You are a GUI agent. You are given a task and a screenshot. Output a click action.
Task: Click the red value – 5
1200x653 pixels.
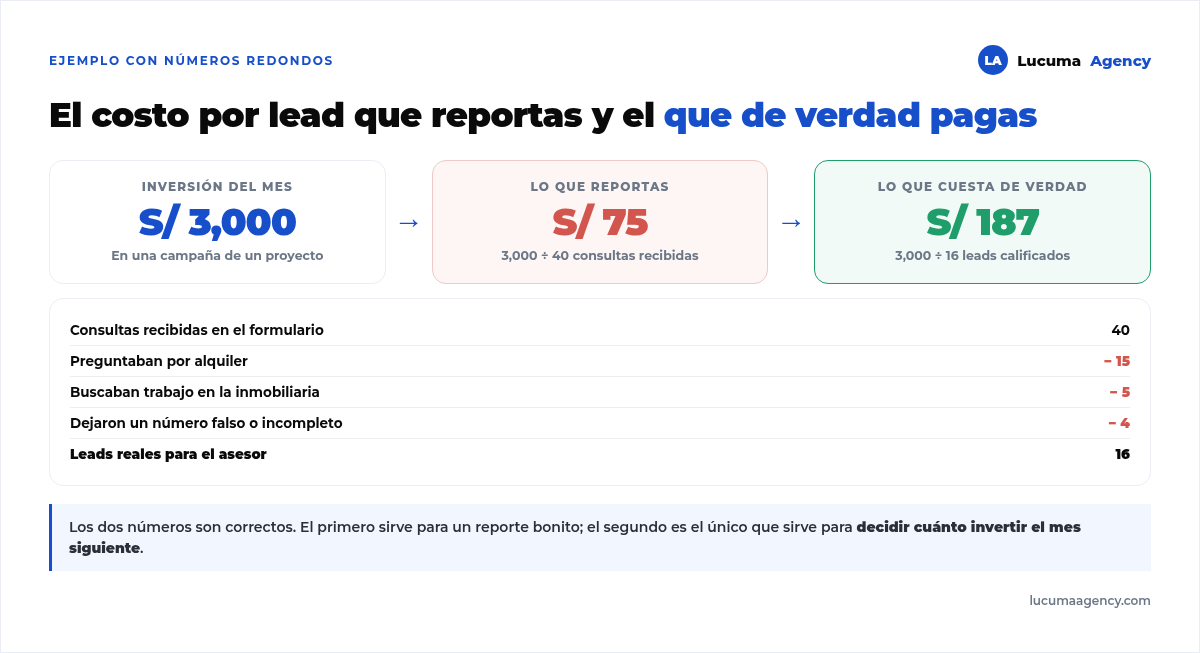[x=1120, y=392]
